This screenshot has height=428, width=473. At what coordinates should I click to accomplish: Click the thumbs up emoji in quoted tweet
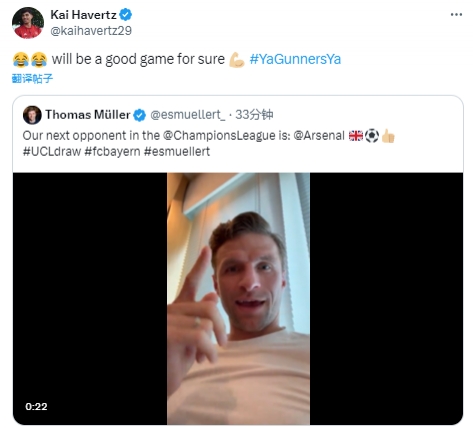[388, 136]
